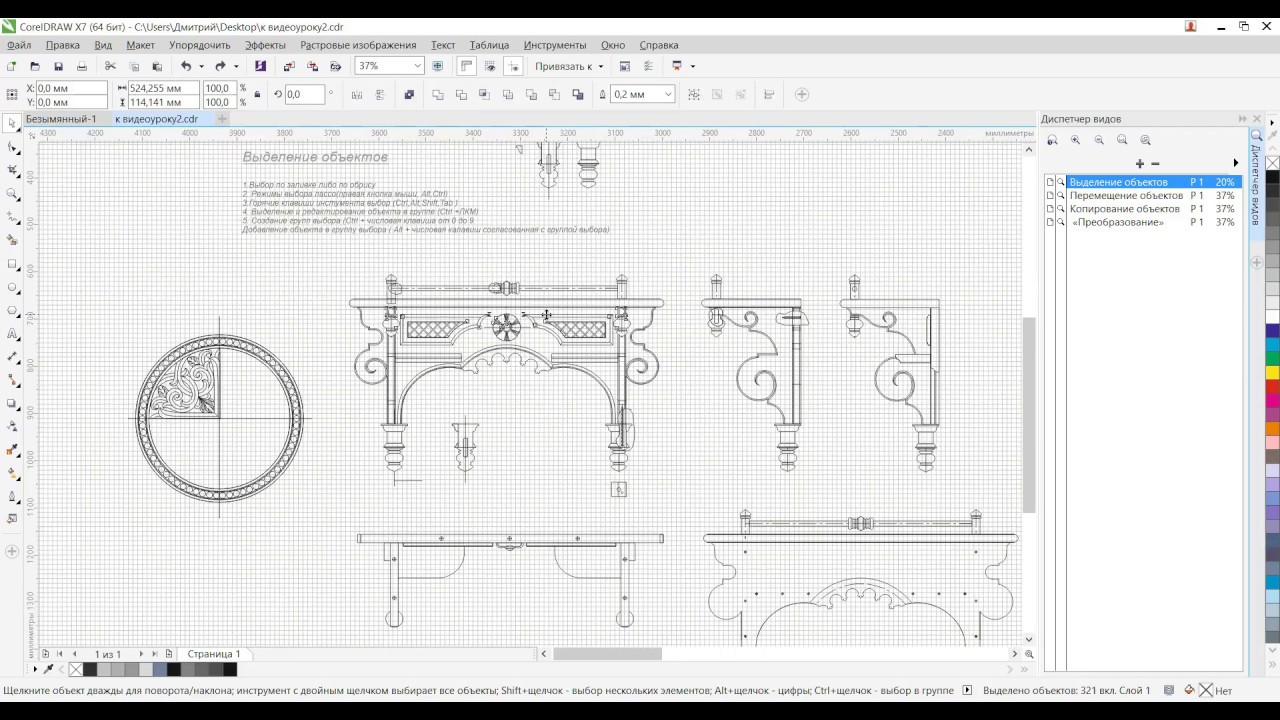1280x720 pixels.
Task: Click the Open file icon
Action: click(x=35, y=66)
